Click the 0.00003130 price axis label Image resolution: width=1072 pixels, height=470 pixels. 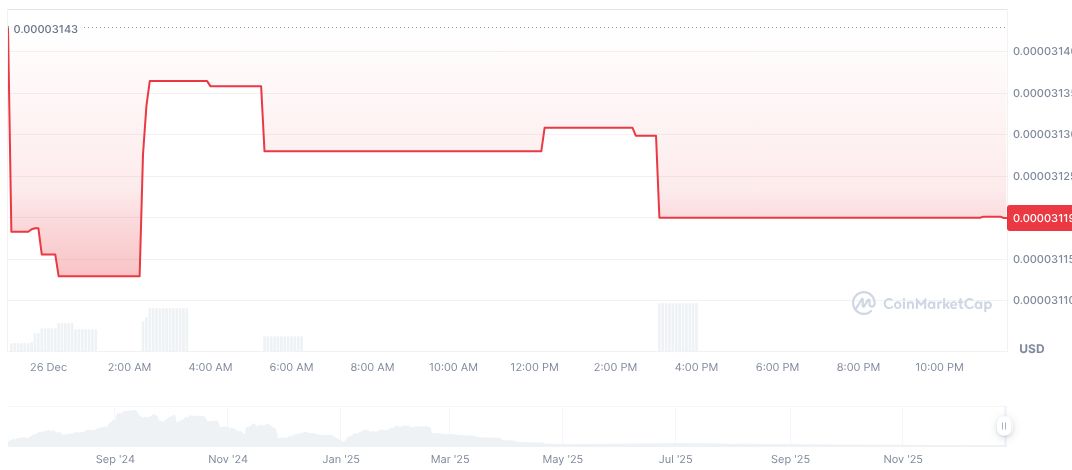(1041, 134)
